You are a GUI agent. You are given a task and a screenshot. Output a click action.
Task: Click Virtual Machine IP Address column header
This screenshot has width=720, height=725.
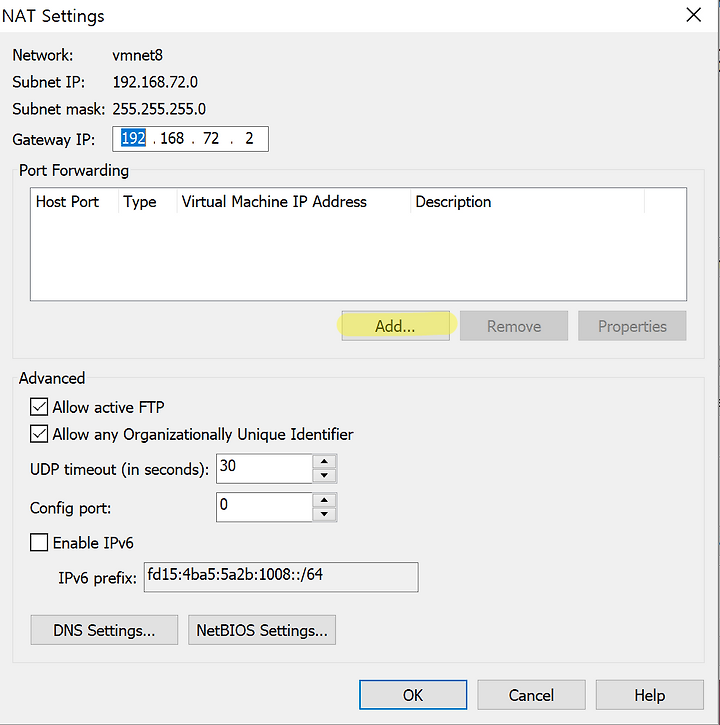(294, 202)
